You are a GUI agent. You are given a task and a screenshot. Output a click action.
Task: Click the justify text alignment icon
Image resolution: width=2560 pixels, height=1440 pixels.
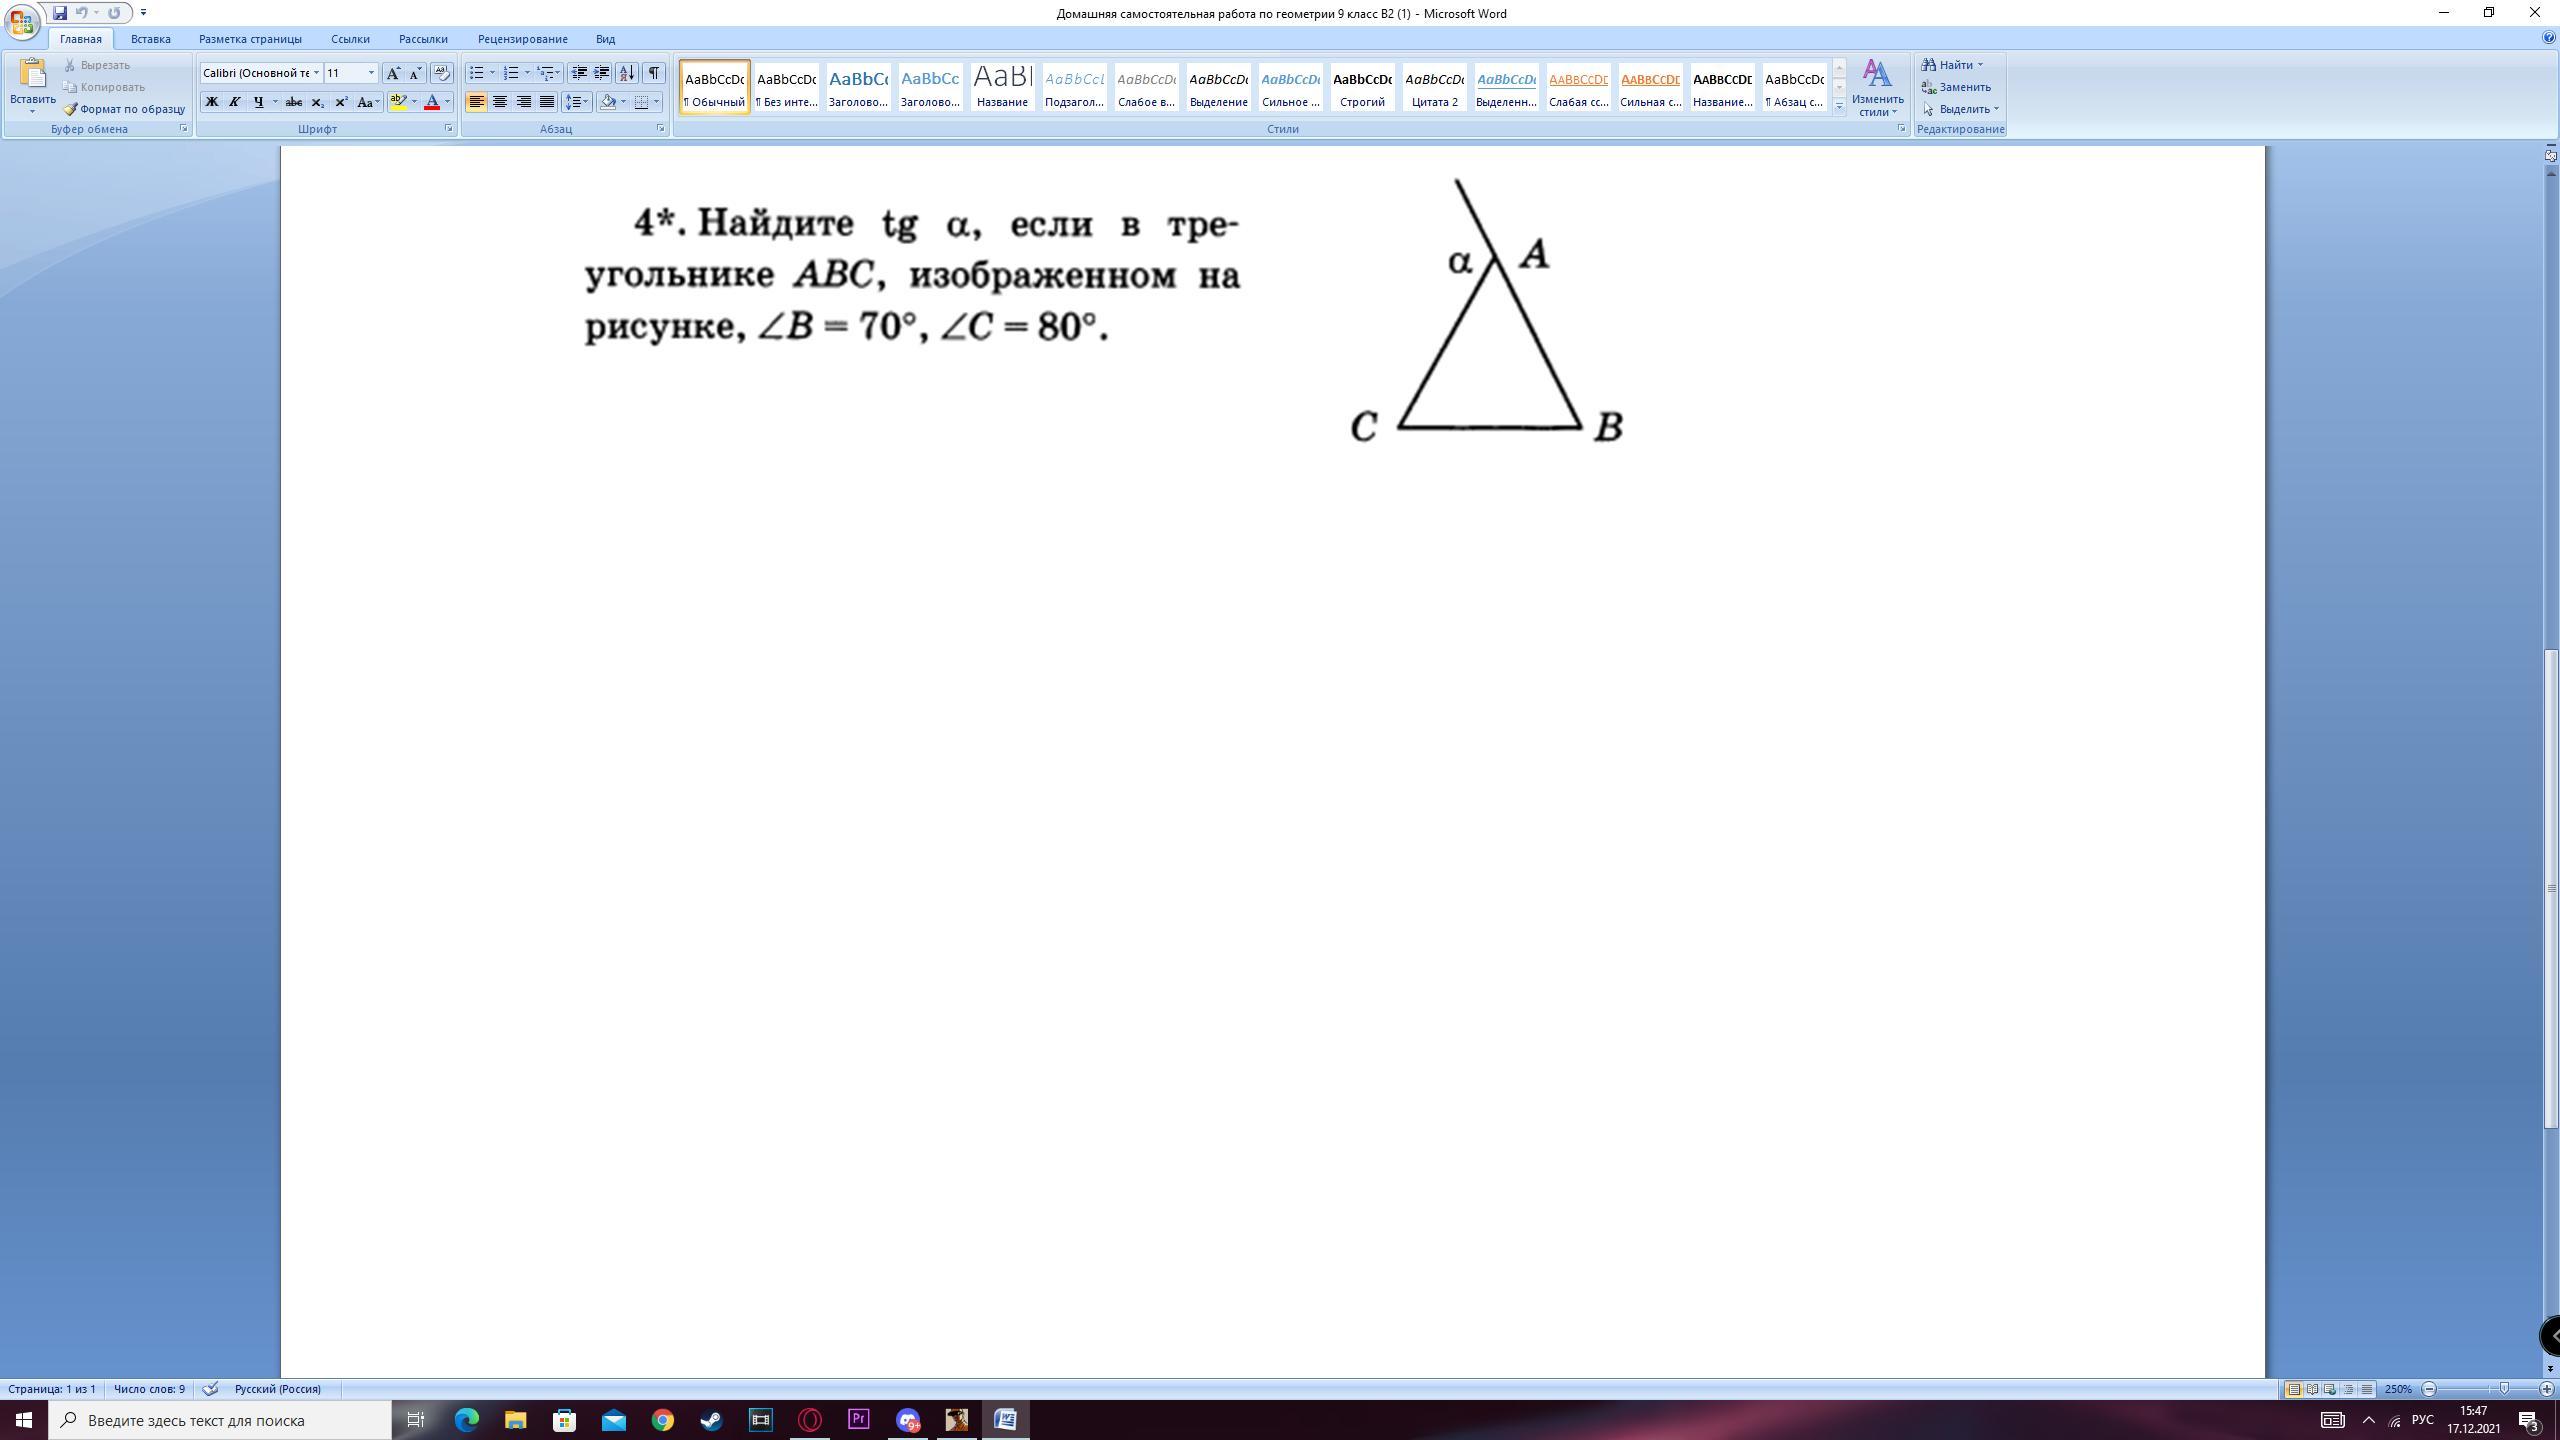coord(547,102)
